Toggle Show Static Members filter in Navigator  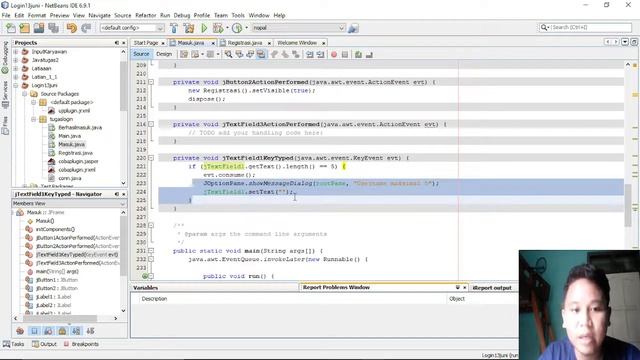48,331
